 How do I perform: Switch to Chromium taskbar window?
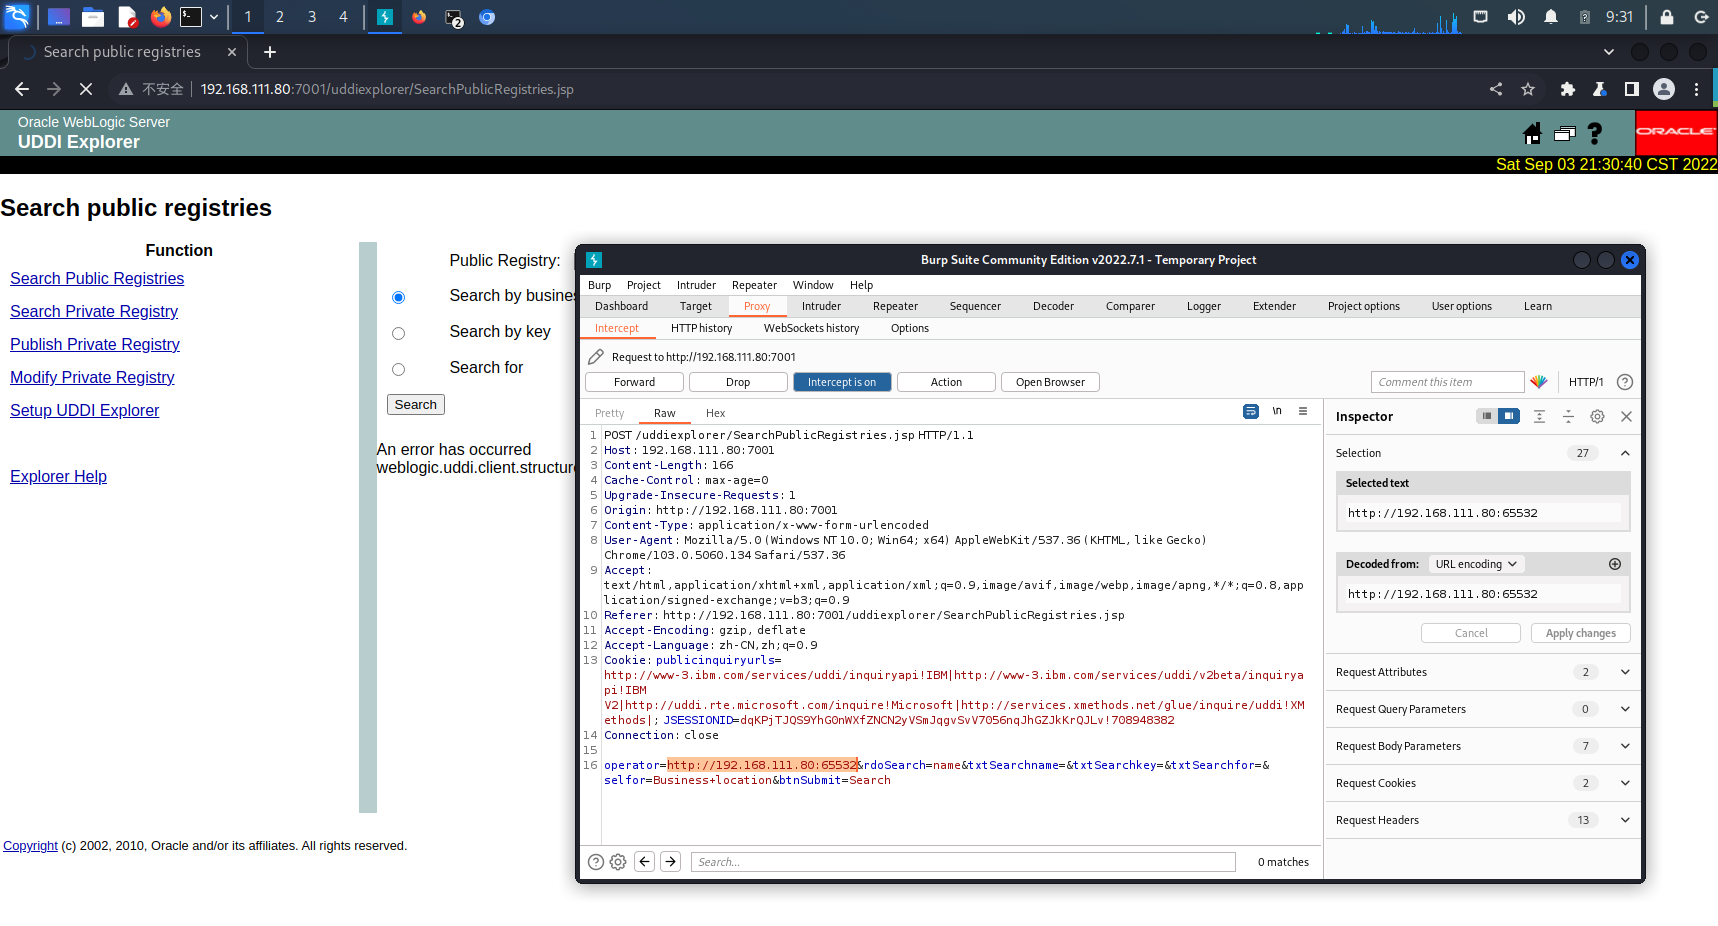pyautogui.click(x=487, y=17)
